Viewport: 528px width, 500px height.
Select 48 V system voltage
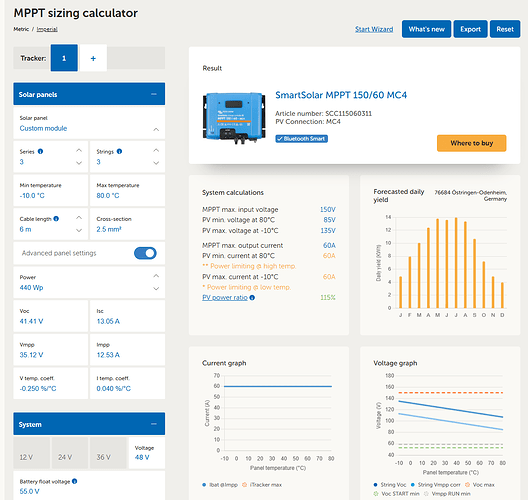(x=147, y=453)
